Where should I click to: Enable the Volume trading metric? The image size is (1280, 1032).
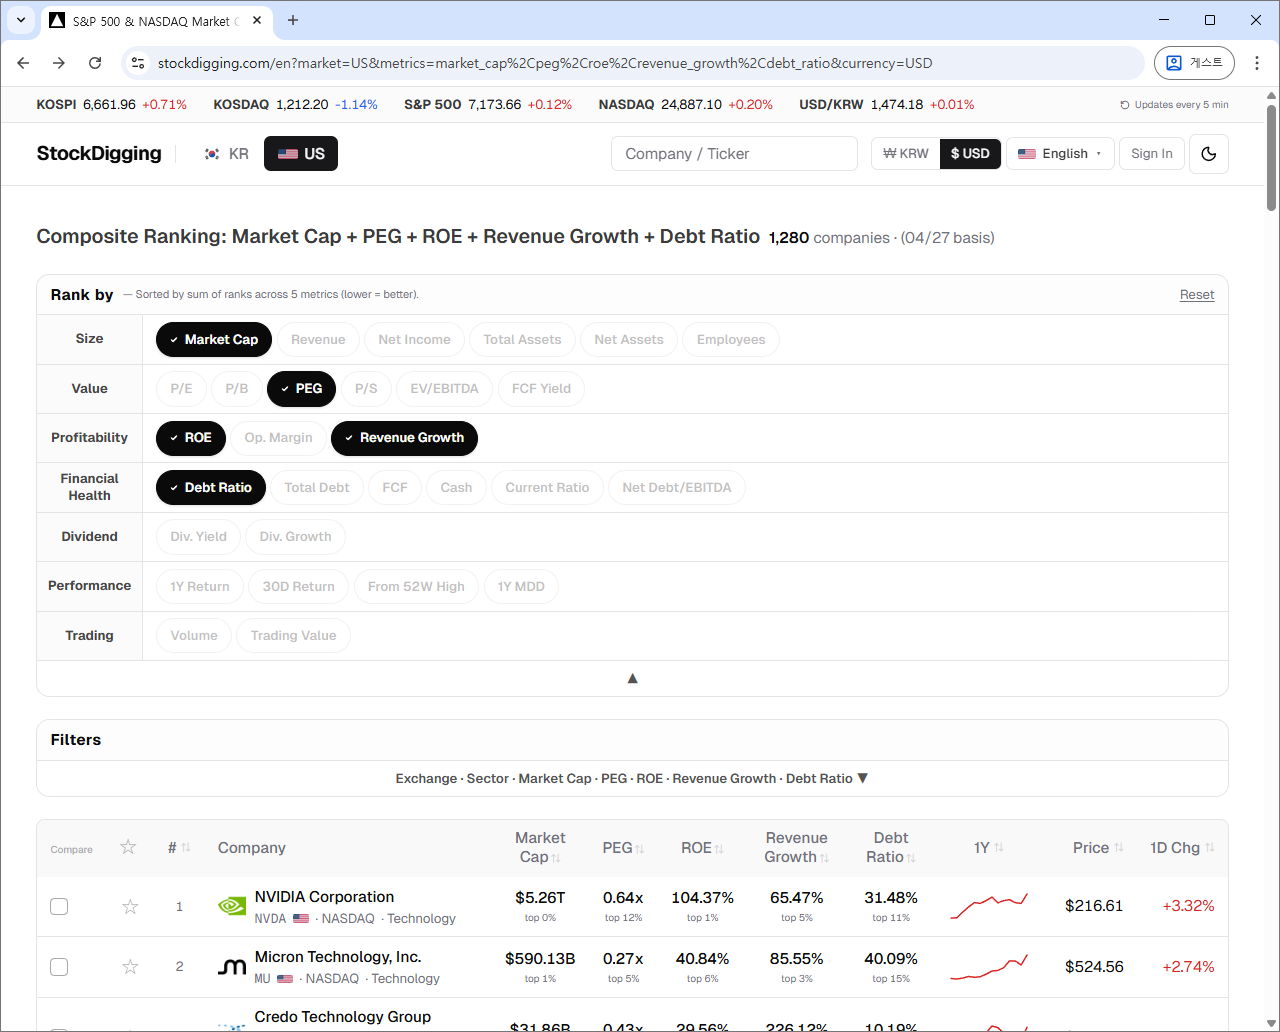coord(194,636)
